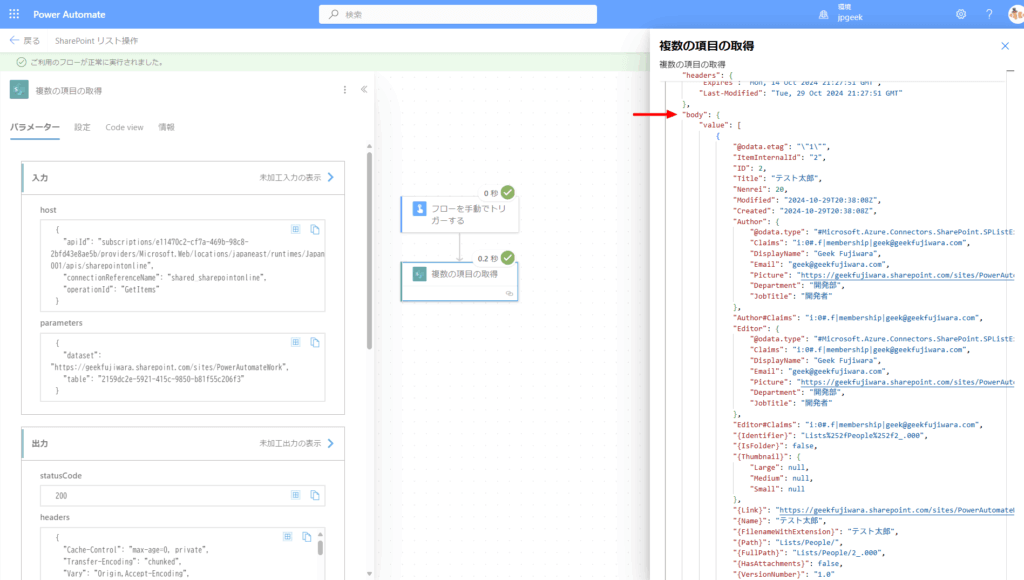This screenshot has height=580, width=1024.
Task: Expand the host value viewer icon
Action: 296,229
